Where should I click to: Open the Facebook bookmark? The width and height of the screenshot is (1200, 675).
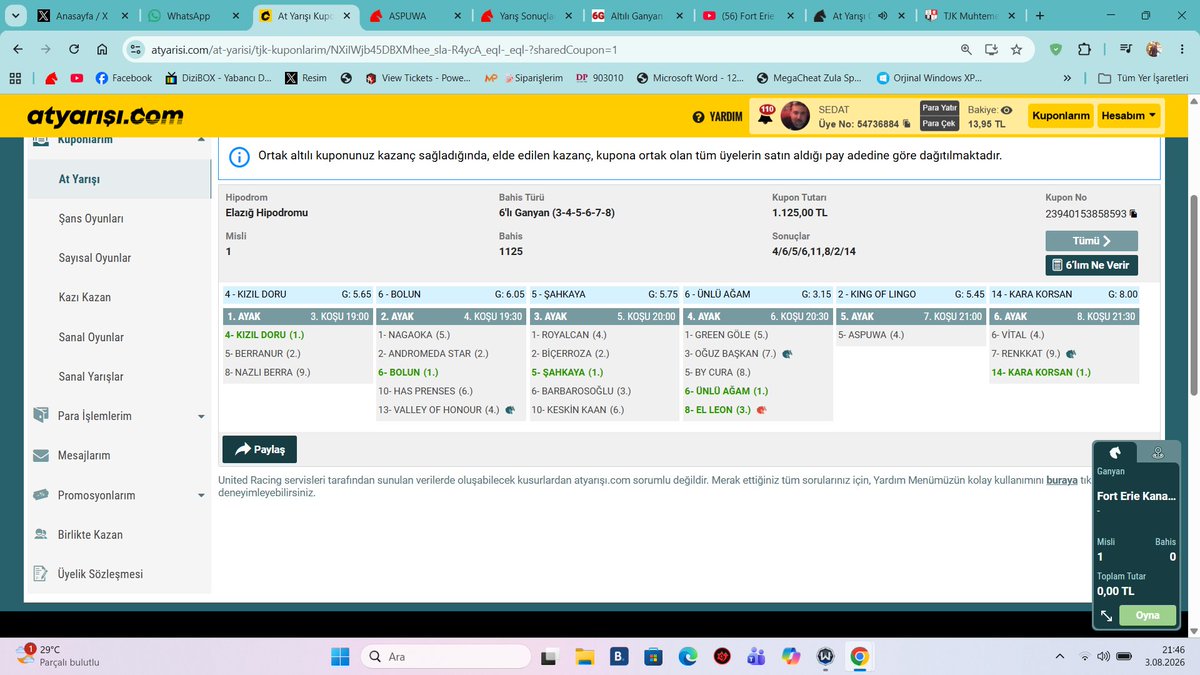point(124,78)
